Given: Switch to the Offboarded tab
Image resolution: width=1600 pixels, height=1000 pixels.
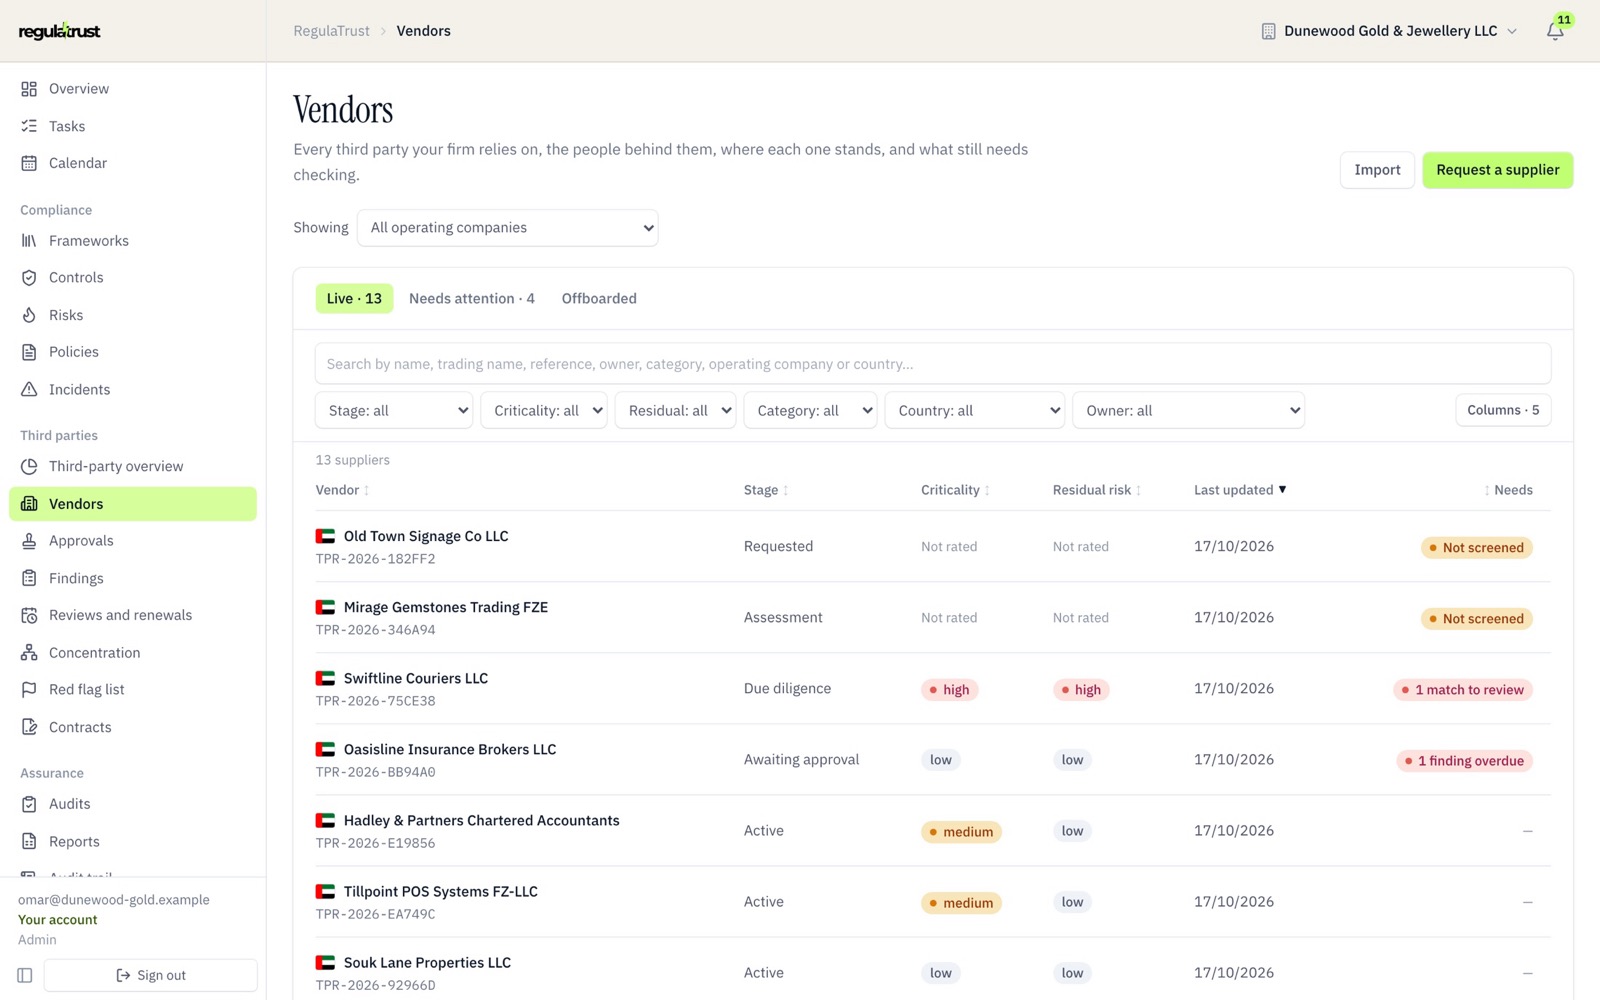Looking at the screenshot, I should point(599,298).
